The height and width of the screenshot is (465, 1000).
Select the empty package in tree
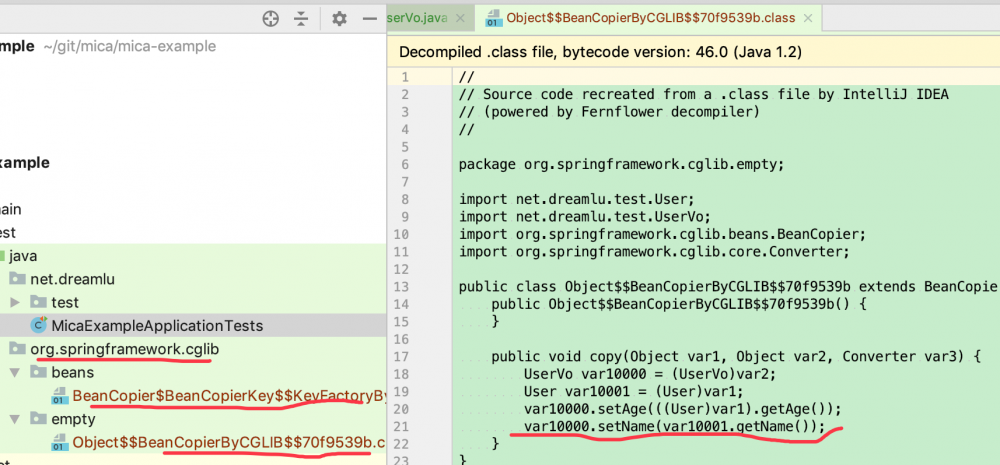[73, 419]
